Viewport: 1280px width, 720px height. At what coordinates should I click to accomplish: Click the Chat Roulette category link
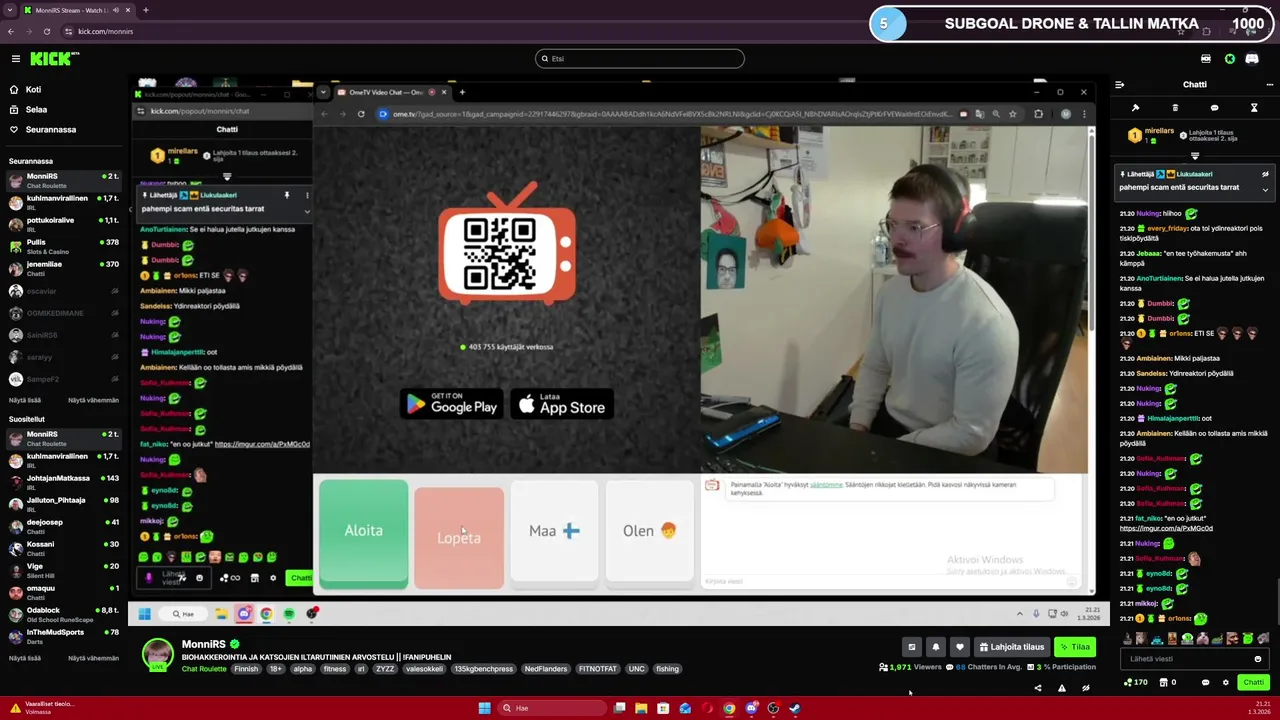tap(204, 669)
